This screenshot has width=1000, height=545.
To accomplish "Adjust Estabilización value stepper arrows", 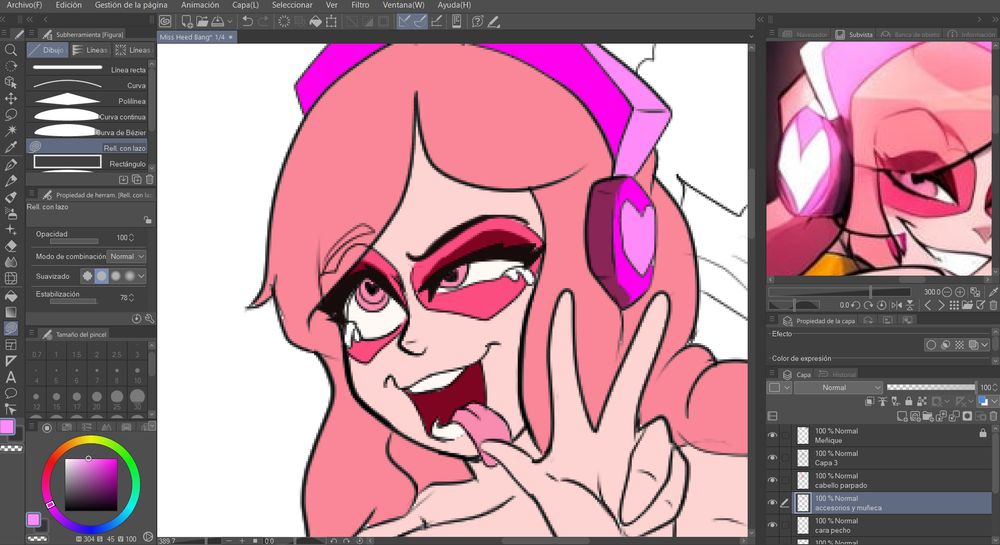I will [x=131, y=298].
